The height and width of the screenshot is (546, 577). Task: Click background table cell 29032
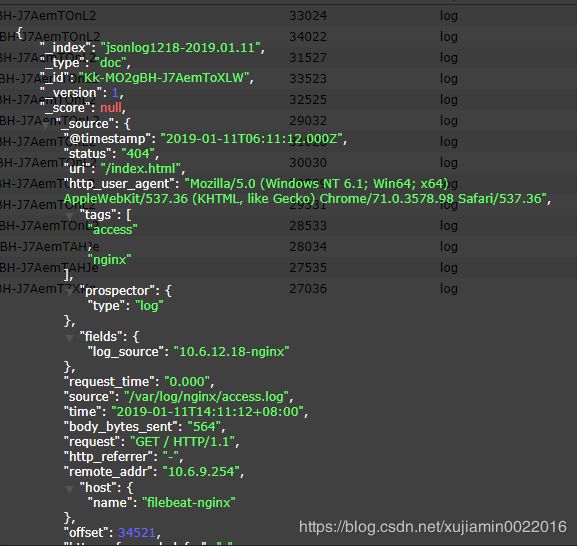[x=308, y=121]
